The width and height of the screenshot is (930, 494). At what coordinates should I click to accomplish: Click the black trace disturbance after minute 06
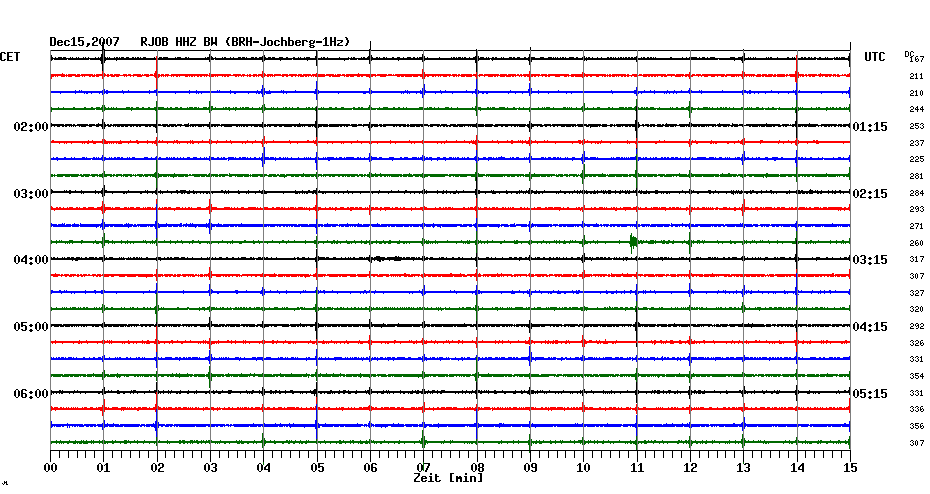(386, 259)
